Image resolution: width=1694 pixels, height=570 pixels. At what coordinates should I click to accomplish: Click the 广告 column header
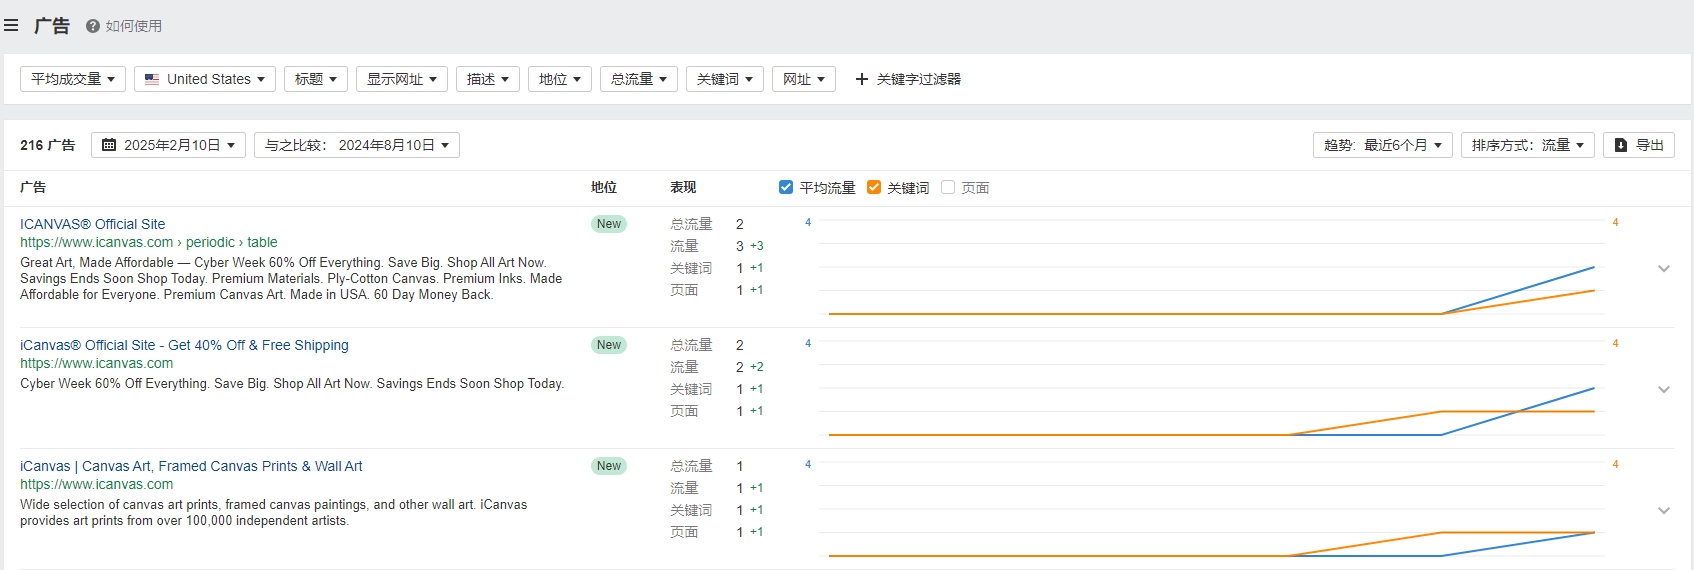point(33,187)
